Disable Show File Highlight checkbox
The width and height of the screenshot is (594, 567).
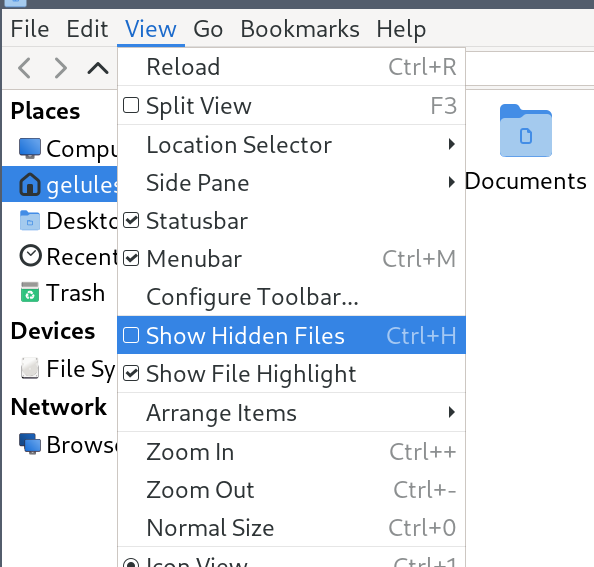(131, 374)
